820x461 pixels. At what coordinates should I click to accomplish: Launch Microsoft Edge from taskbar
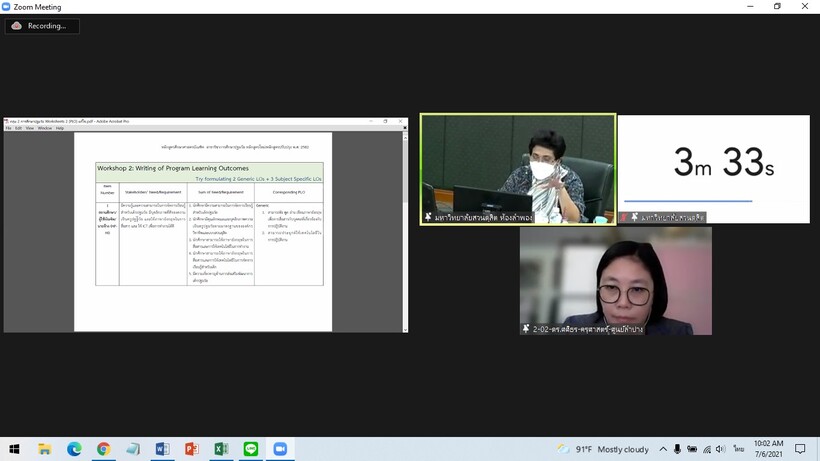[x=74, y=449]
